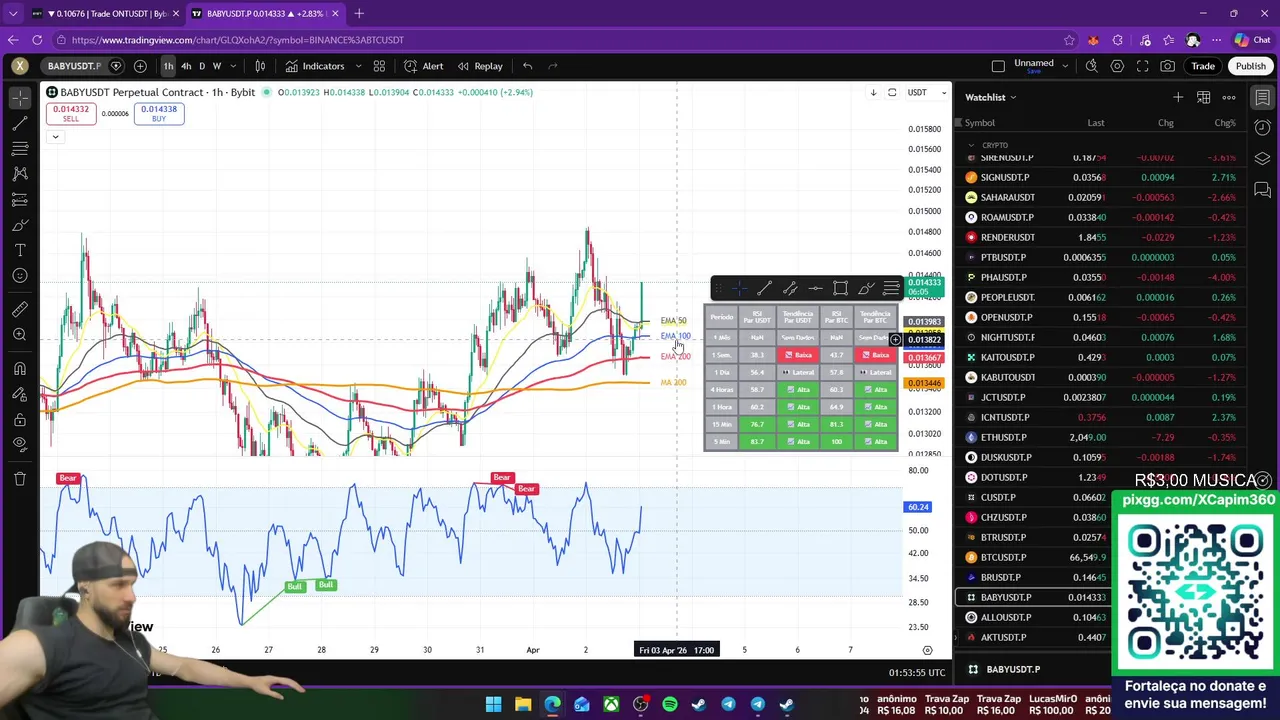This screenshot has height=720, width=1280.
Task: Open the patterns drawing tool
Action: pyautogui.click(x=20, y=174)
